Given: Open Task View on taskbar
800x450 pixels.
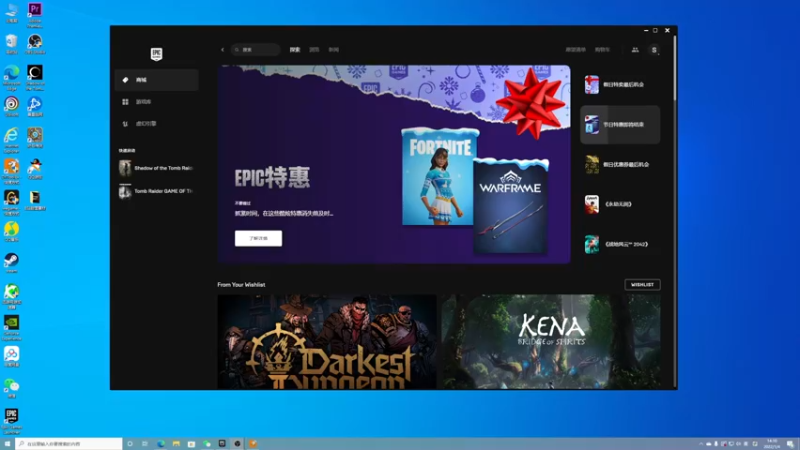Looking at the screenshot, I should tap(145, 444).
